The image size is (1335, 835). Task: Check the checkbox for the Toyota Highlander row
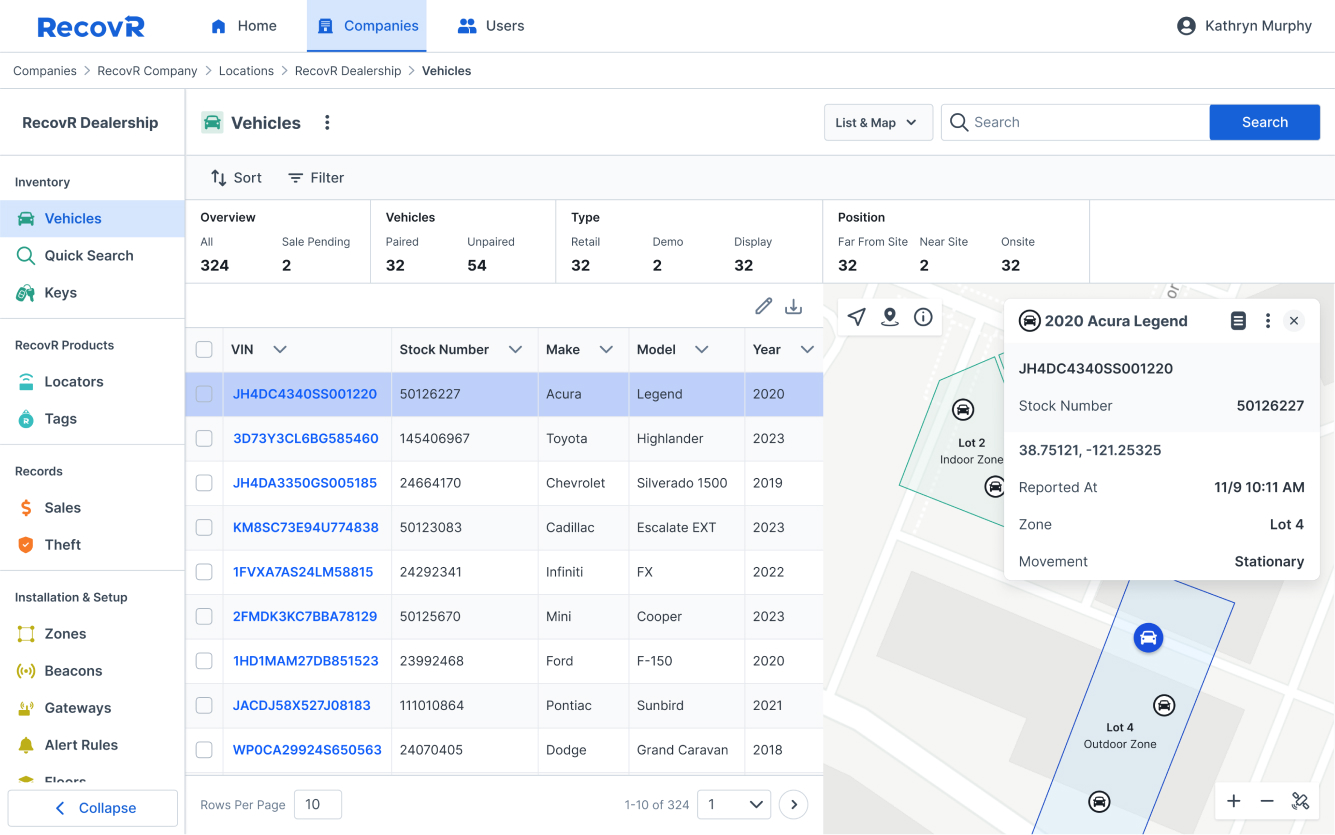point(204,438)
